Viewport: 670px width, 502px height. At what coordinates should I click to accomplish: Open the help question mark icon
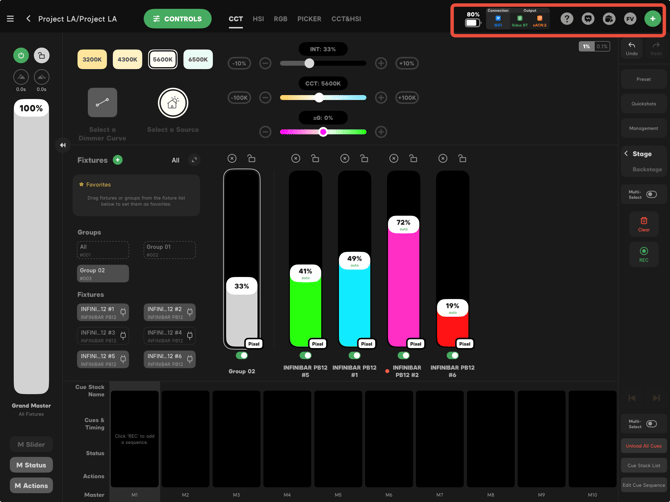point(567,19)
